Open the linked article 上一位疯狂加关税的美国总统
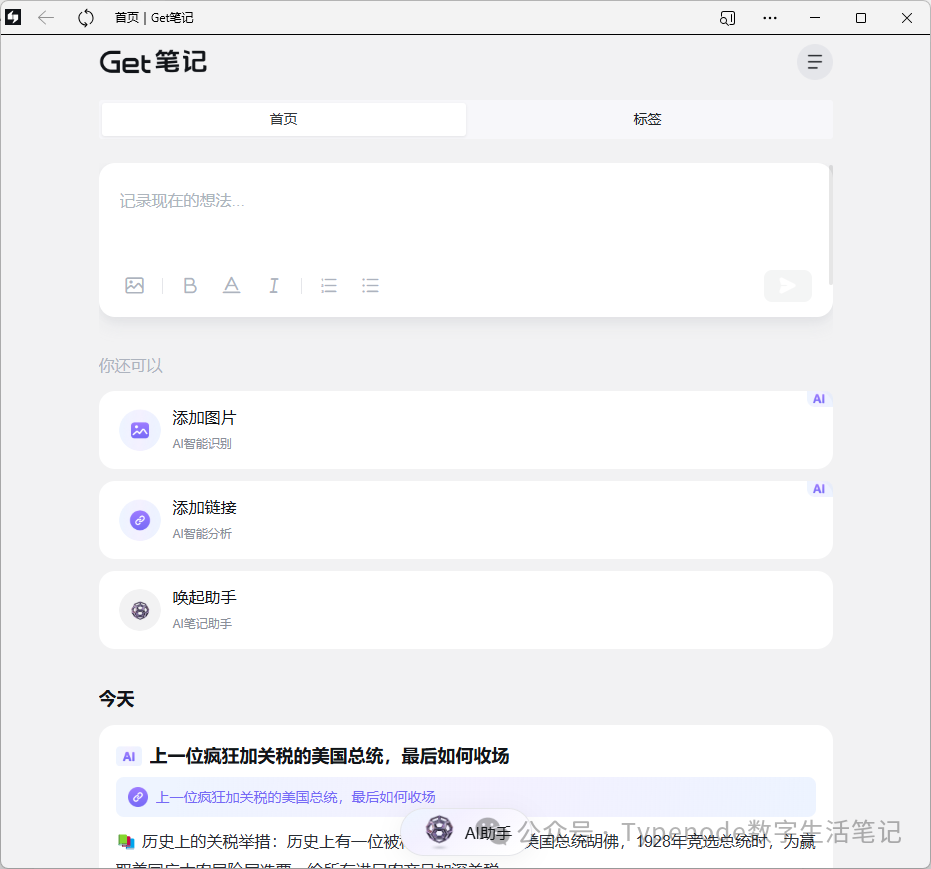931x869 pixels. click(295, 797)
